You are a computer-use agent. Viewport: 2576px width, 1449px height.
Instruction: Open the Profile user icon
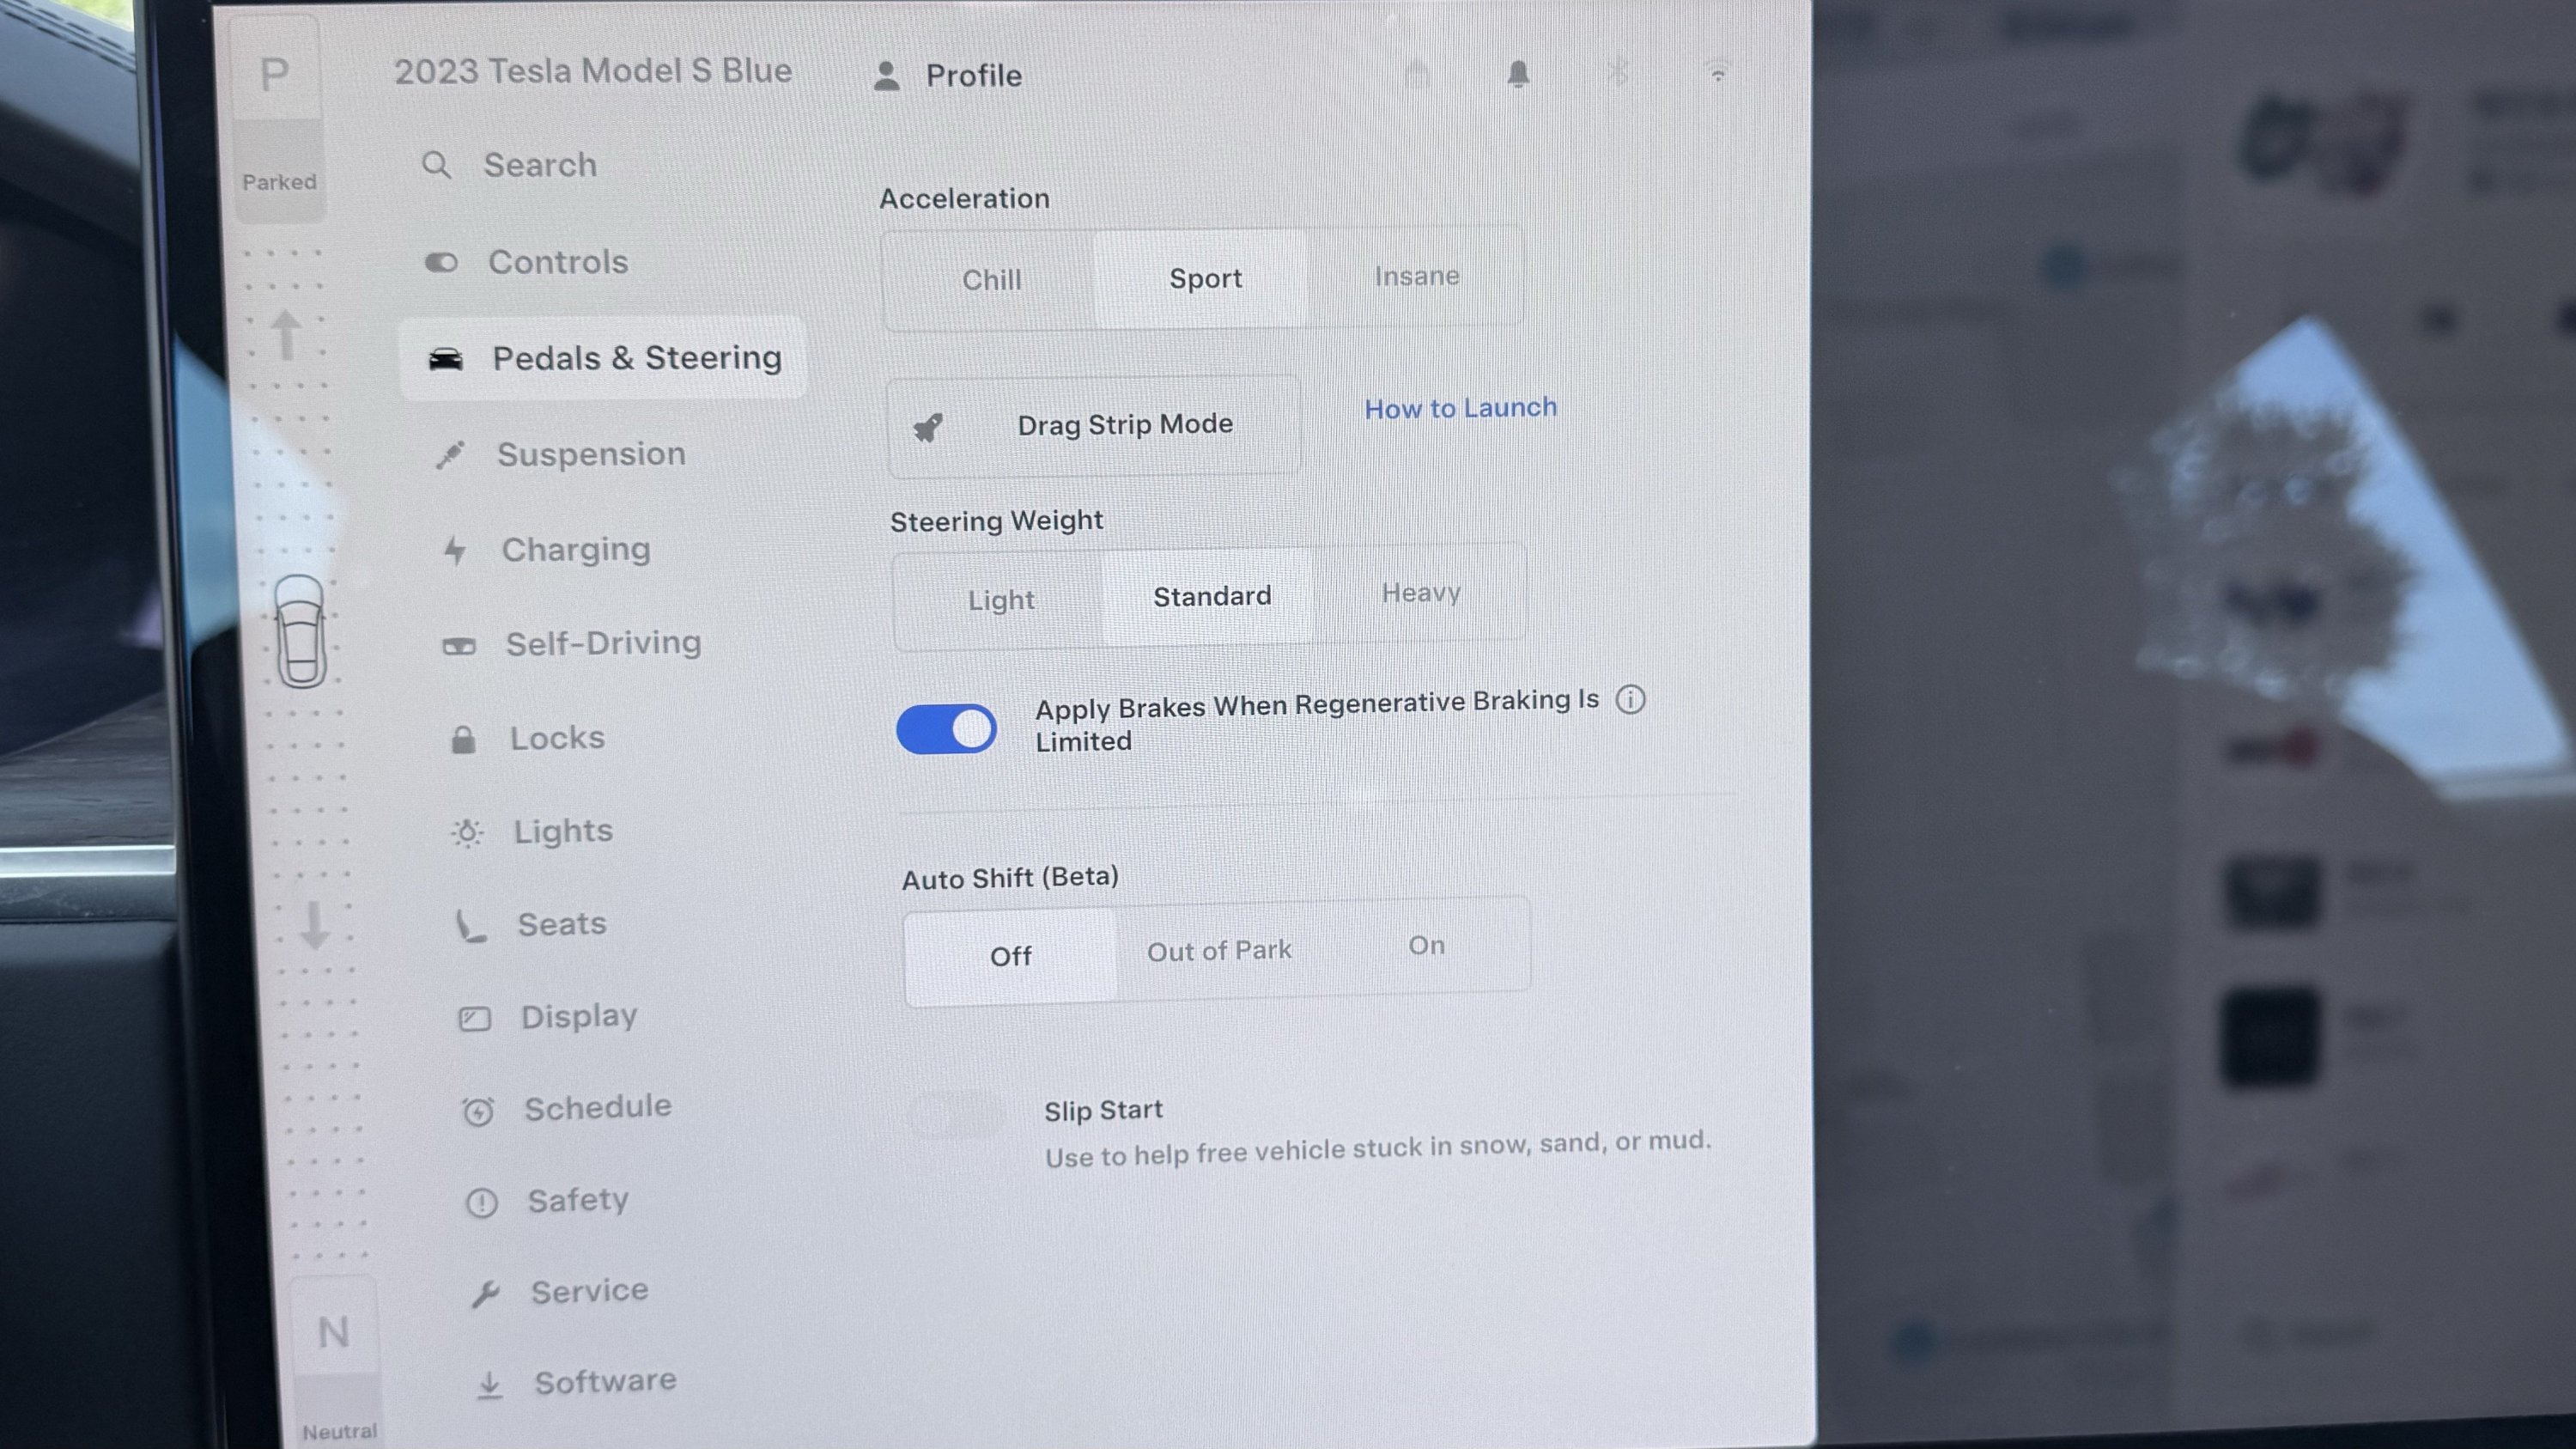click(x=886, y=76)
